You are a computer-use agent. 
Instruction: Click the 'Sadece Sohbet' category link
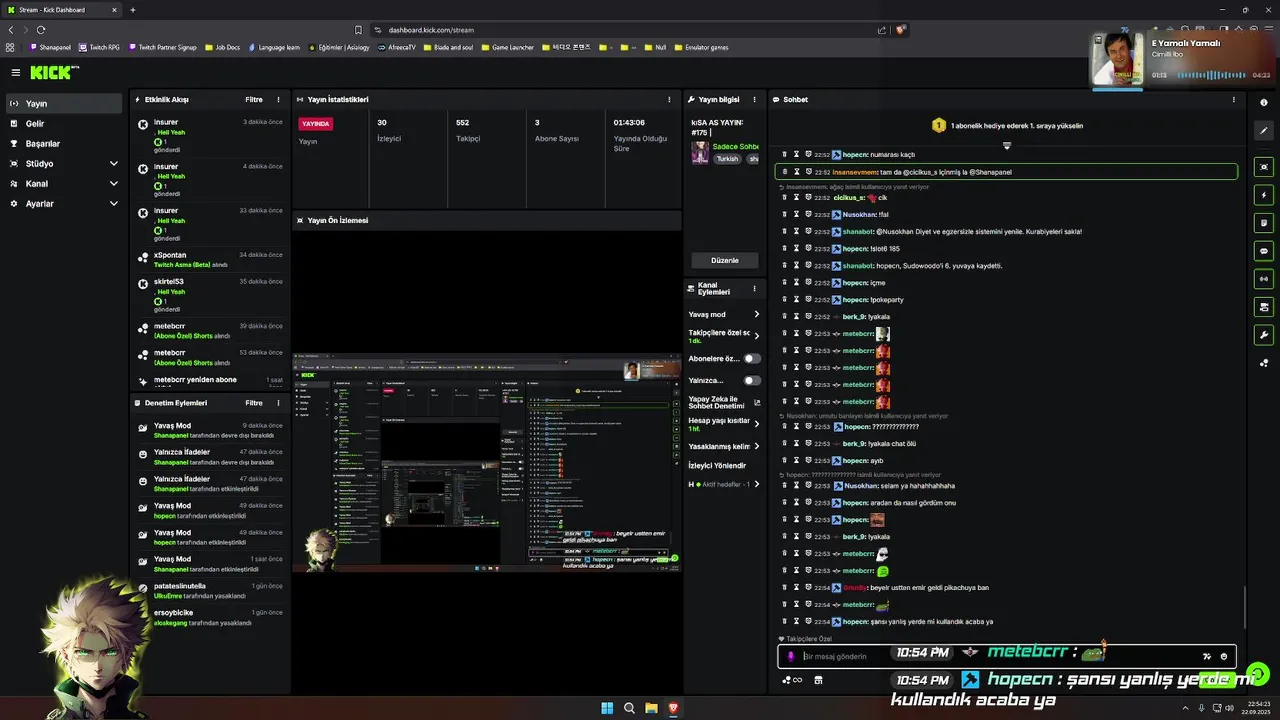click(x=735, y=147)
